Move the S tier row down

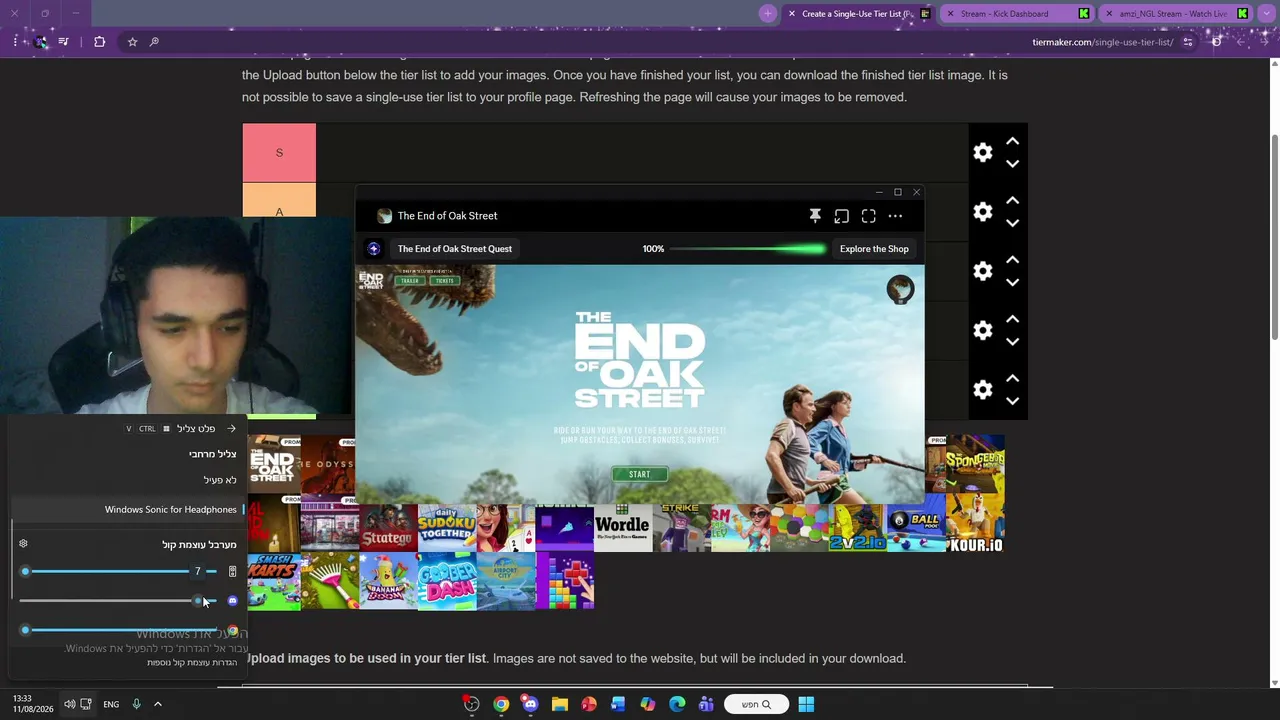[x=1012, y=163]
